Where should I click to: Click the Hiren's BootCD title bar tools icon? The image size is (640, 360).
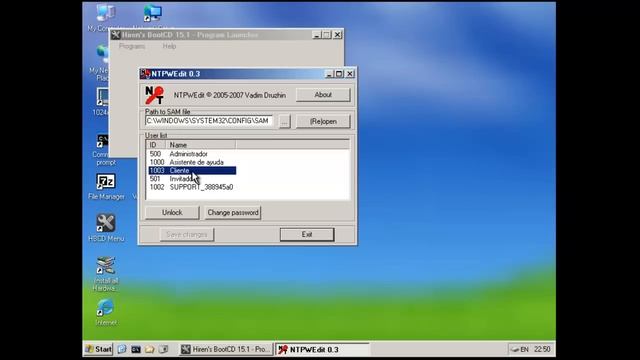click(116, 35)
